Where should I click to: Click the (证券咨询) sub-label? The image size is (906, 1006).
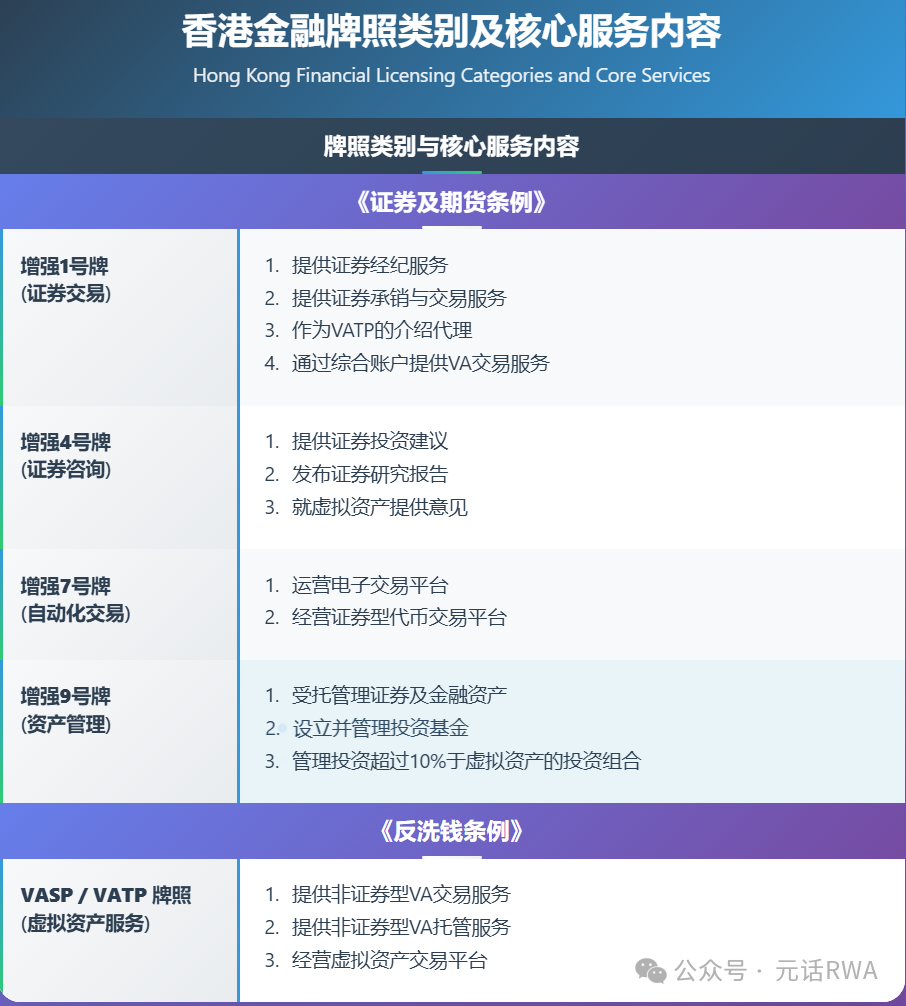click(x=66, y=470)
